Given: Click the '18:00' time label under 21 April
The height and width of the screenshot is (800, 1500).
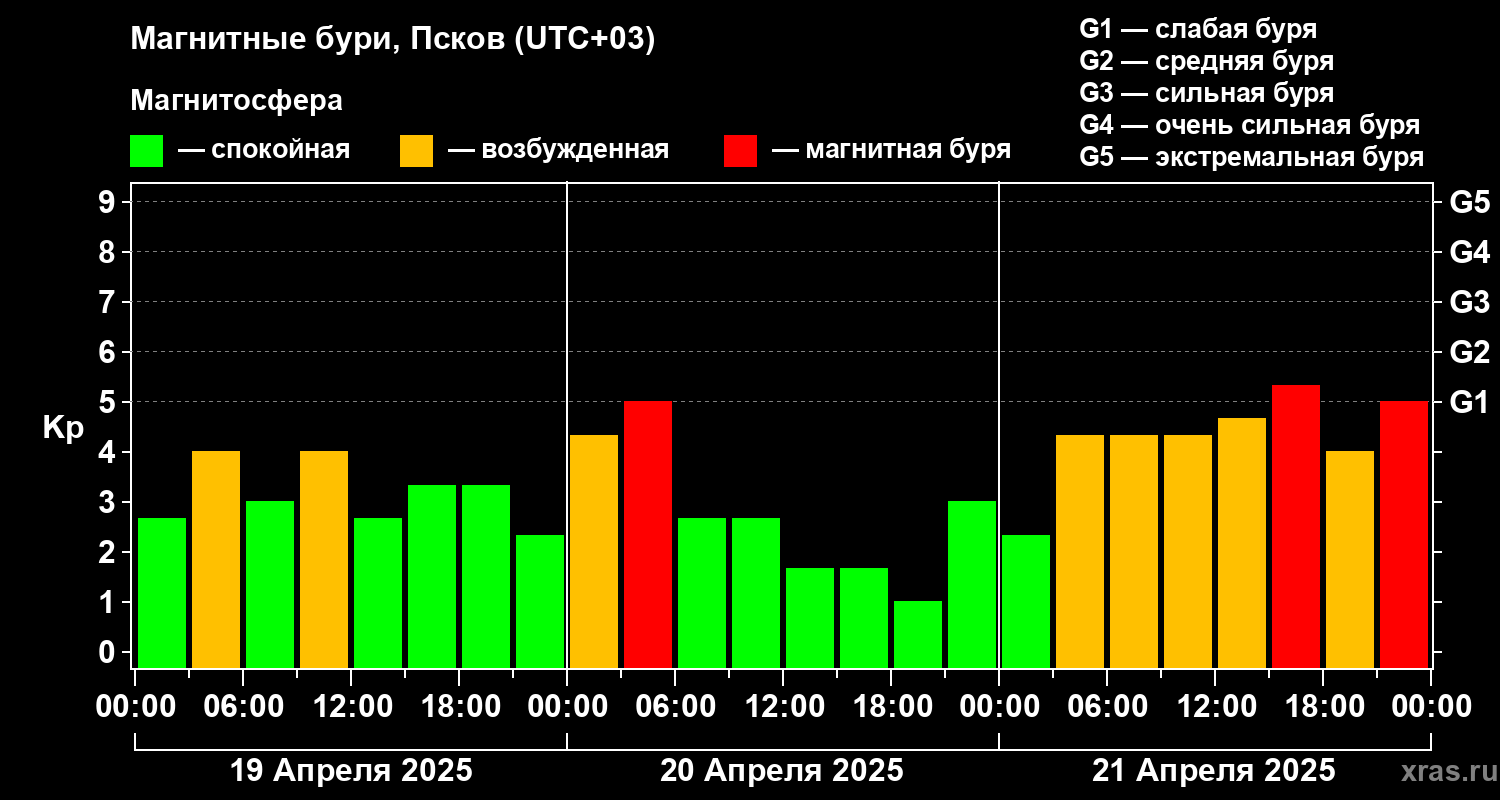Looking at the screenshot, I should point(1323,707).
